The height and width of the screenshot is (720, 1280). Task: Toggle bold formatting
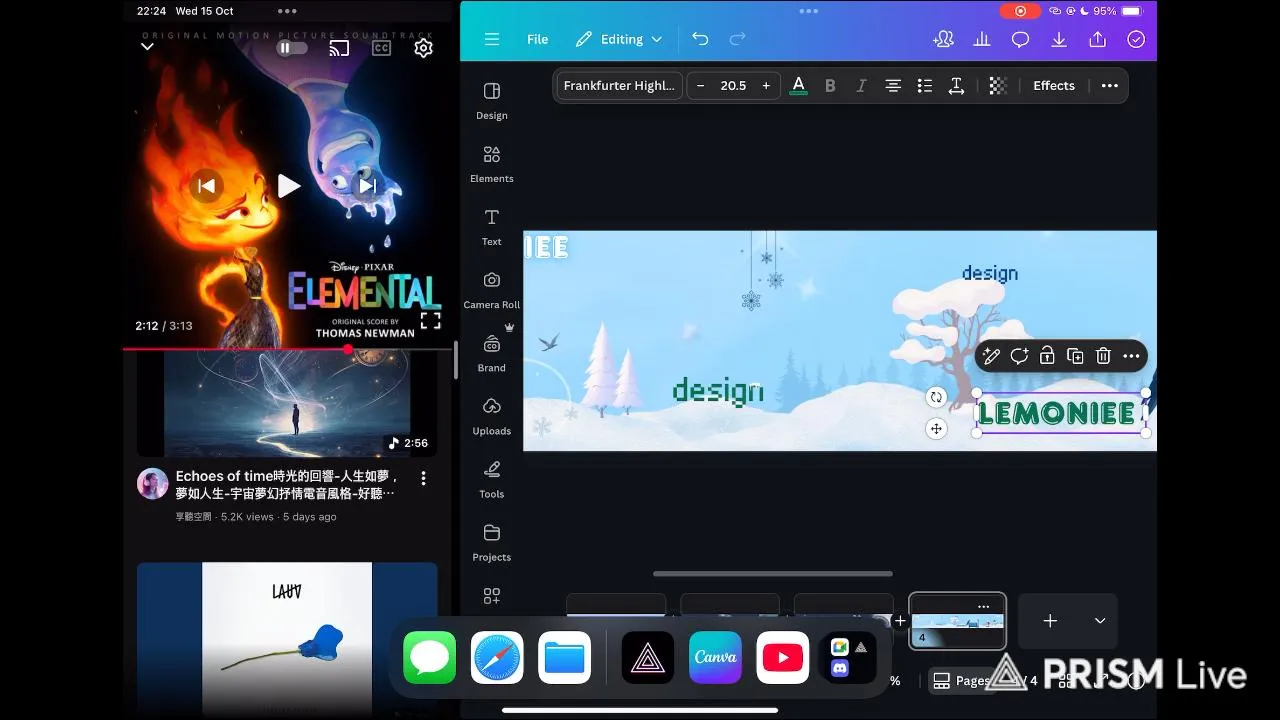[x=830, y=86]
